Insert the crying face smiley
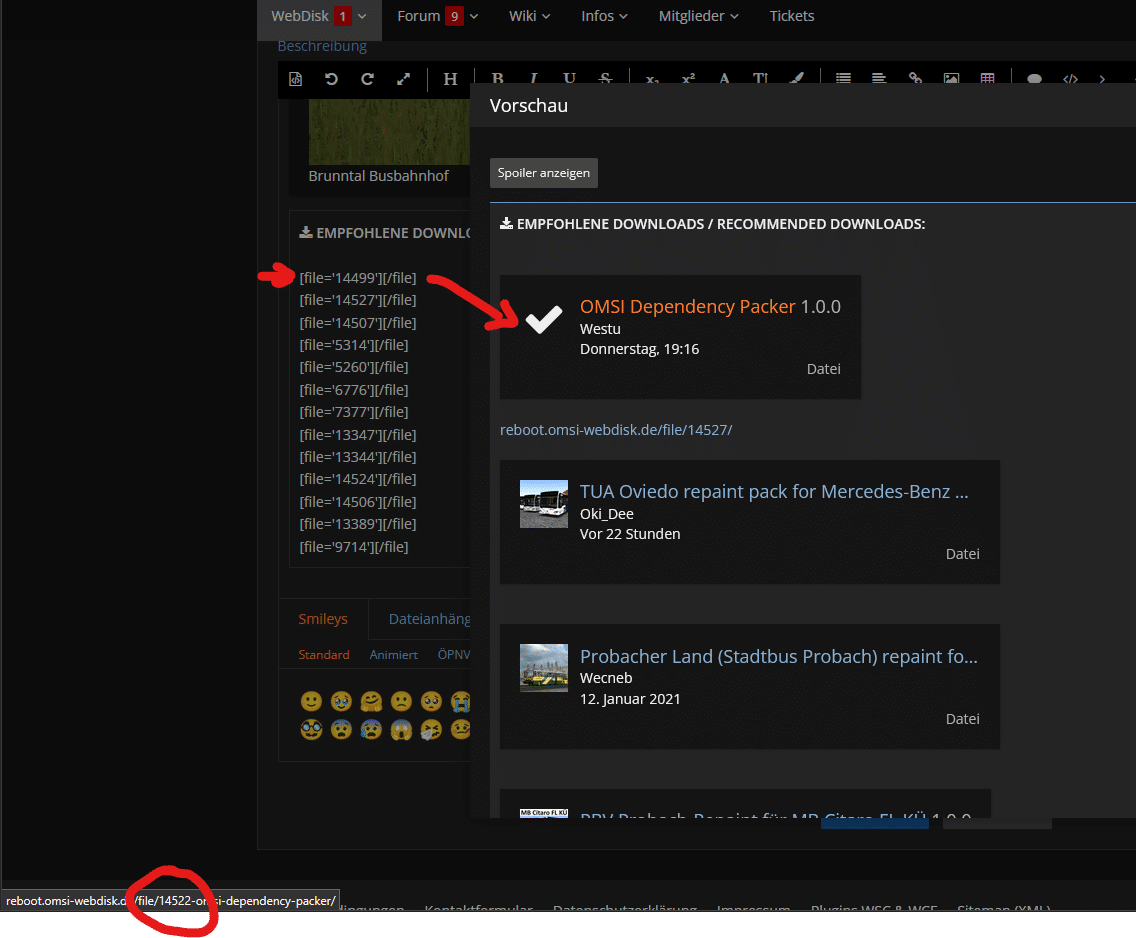Image resolution: width=1136 pixels, height=938 pixels. coord(461,701)
